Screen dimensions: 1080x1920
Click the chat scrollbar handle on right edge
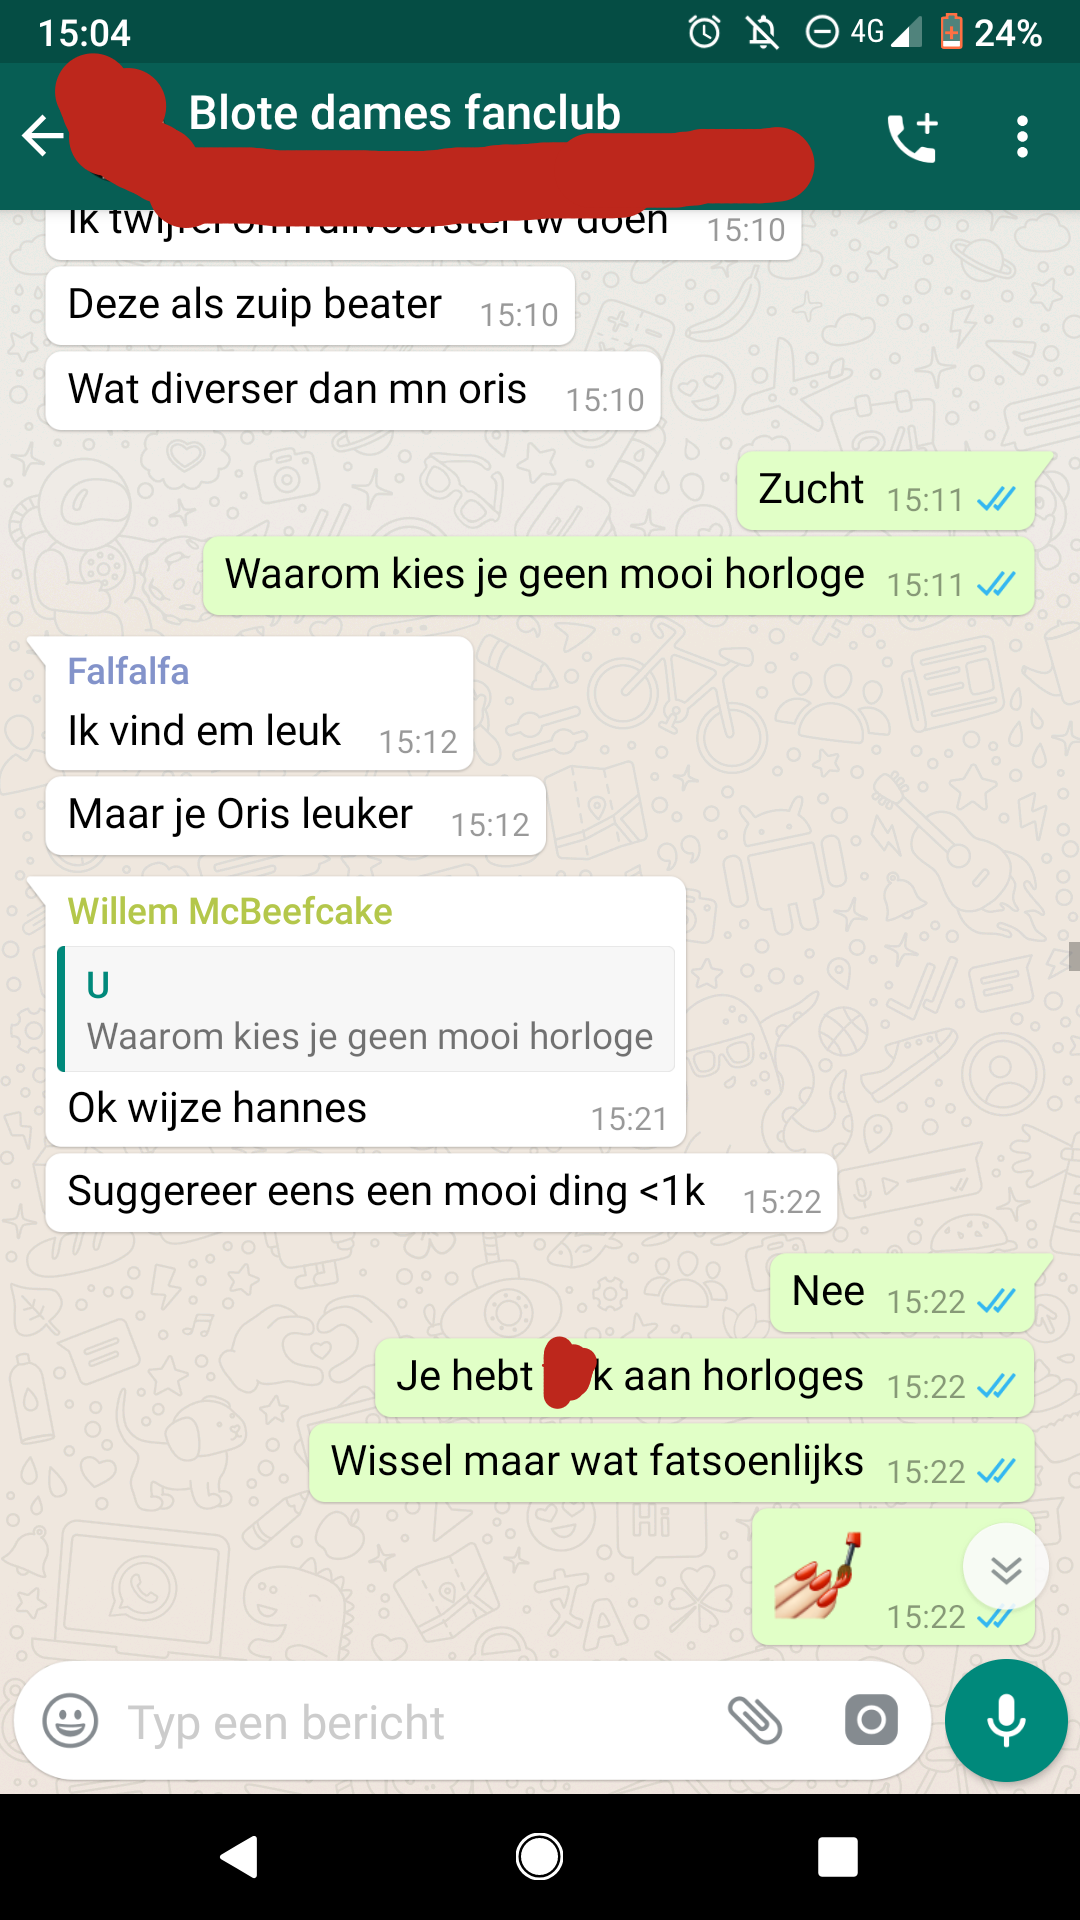pyautogui.click(x=1074, y=956)
